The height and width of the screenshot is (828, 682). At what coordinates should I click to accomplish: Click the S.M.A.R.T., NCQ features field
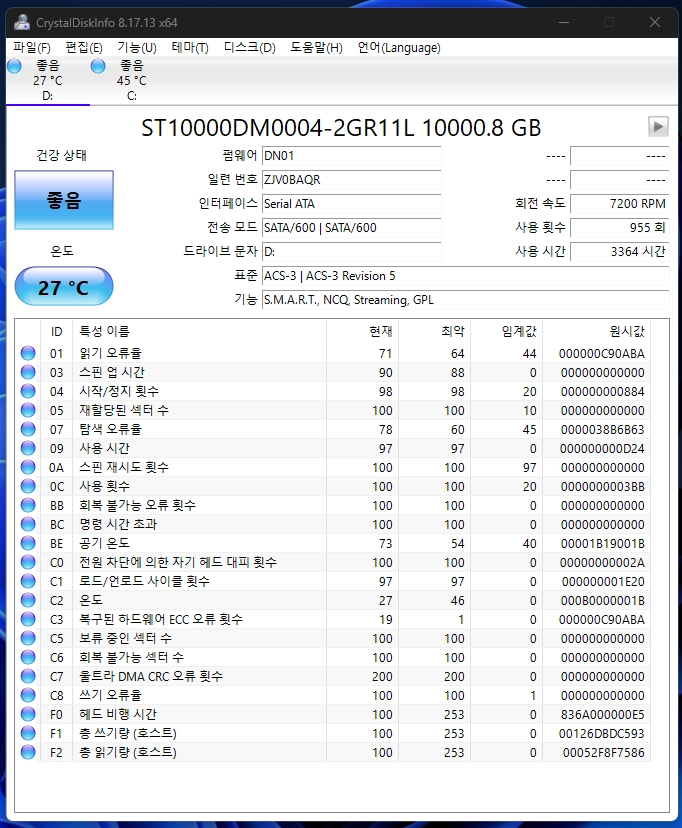pos(466,300)
